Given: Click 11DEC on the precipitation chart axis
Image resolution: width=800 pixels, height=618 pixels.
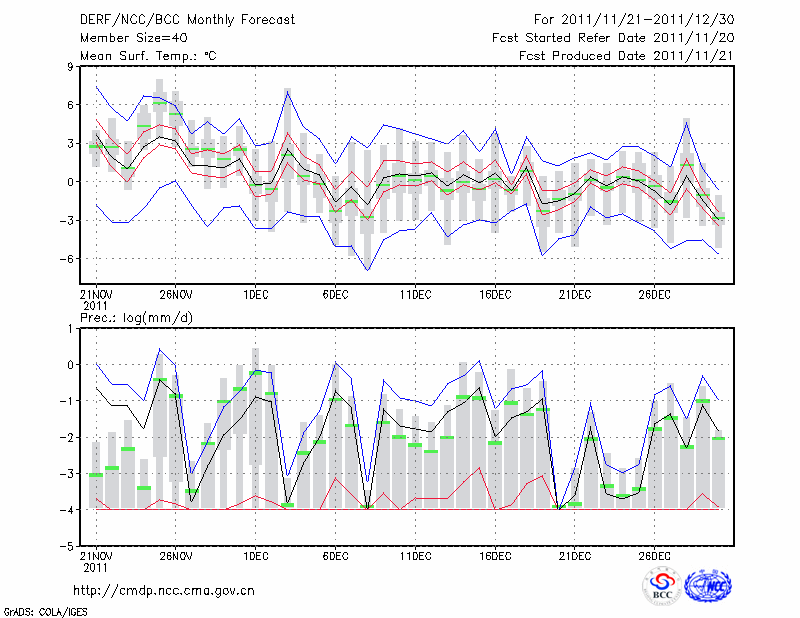Looking at the screenshot, I should (415, 556).
